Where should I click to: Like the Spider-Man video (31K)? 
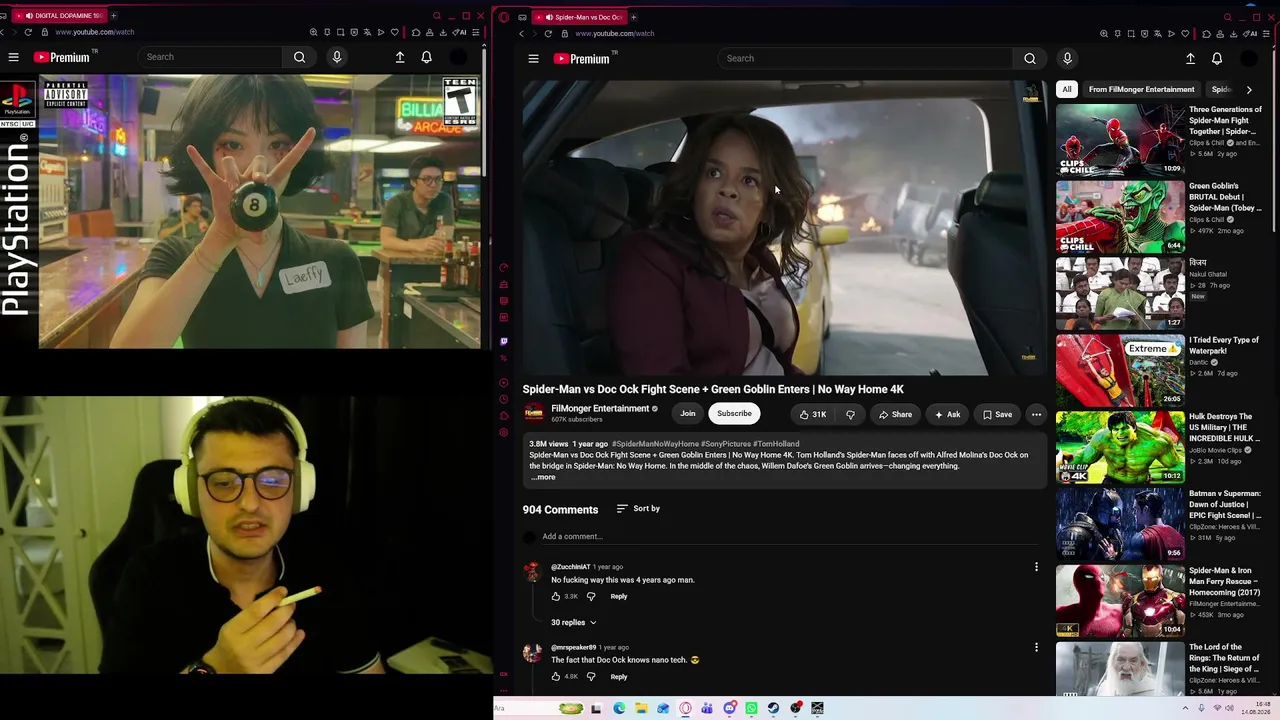click(x=811, y=414)
